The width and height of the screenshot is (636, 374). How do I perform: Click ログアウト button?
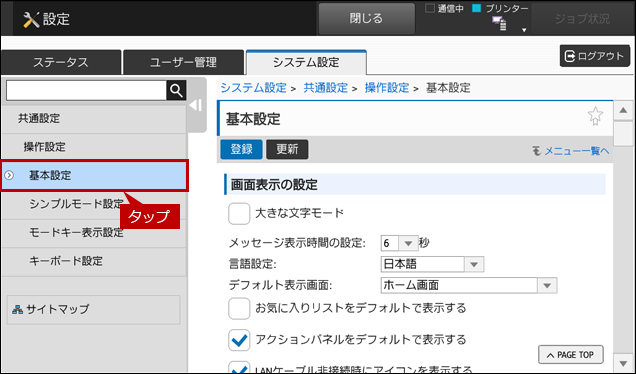(595, 56)
